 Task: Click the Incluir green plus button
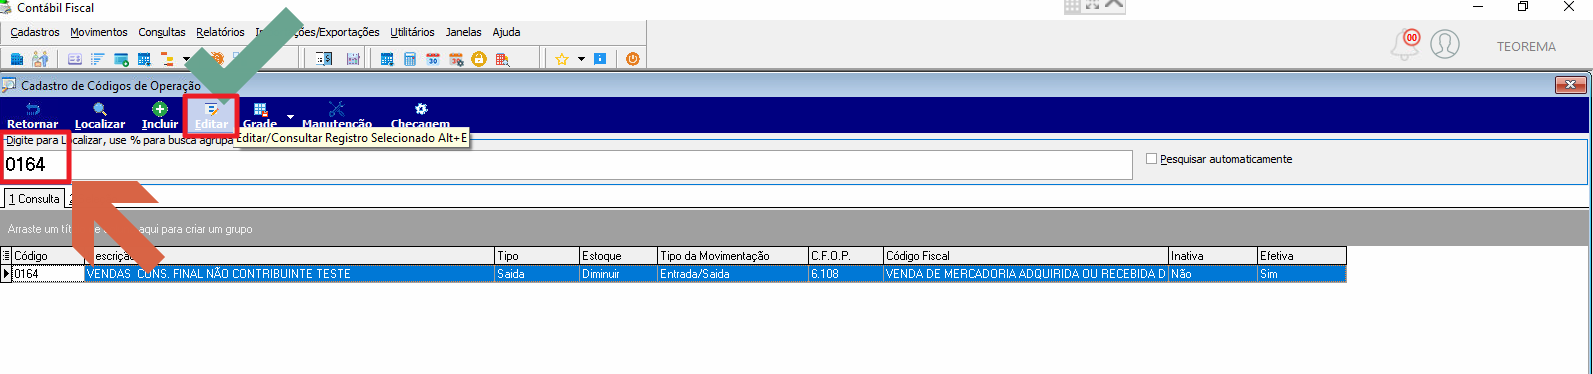pos(160,116)
